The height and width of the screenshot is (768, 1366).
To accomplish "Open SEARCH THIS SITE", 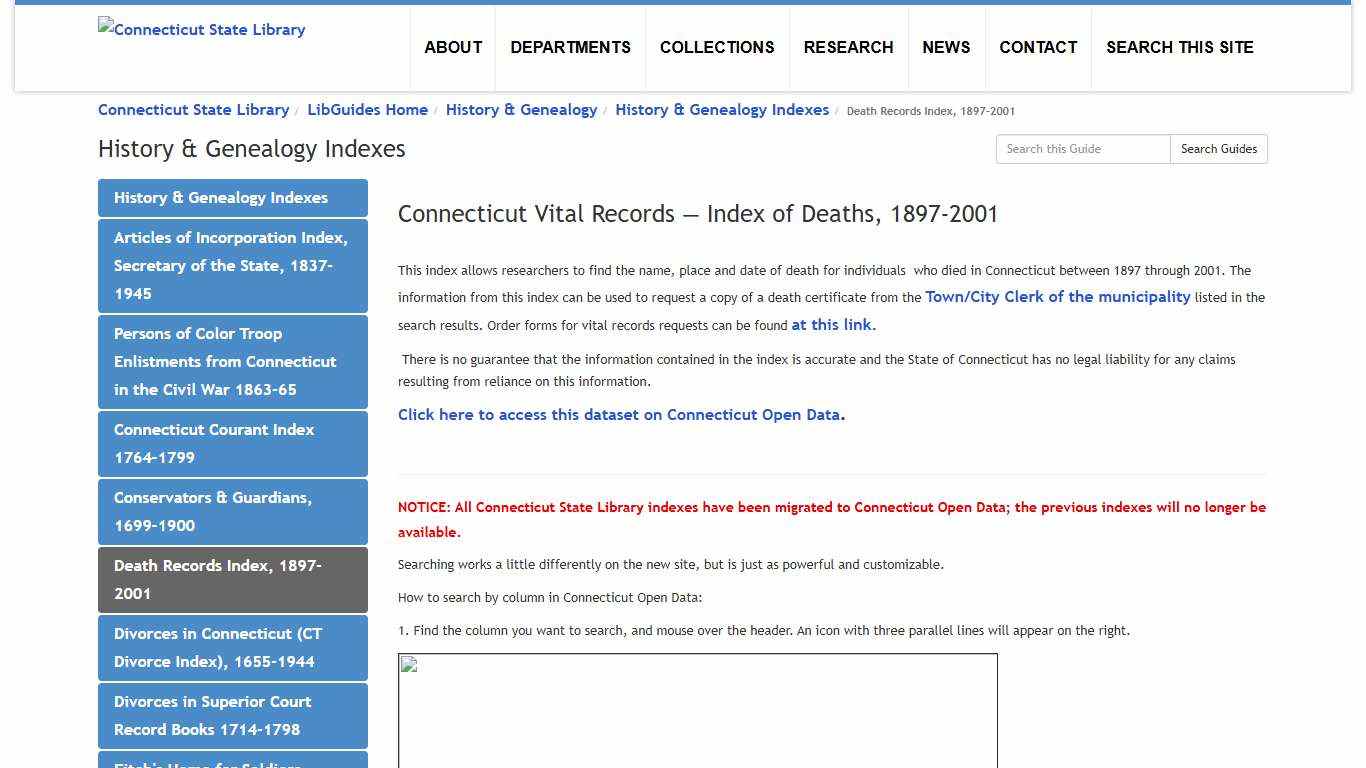I will 1180,47.
